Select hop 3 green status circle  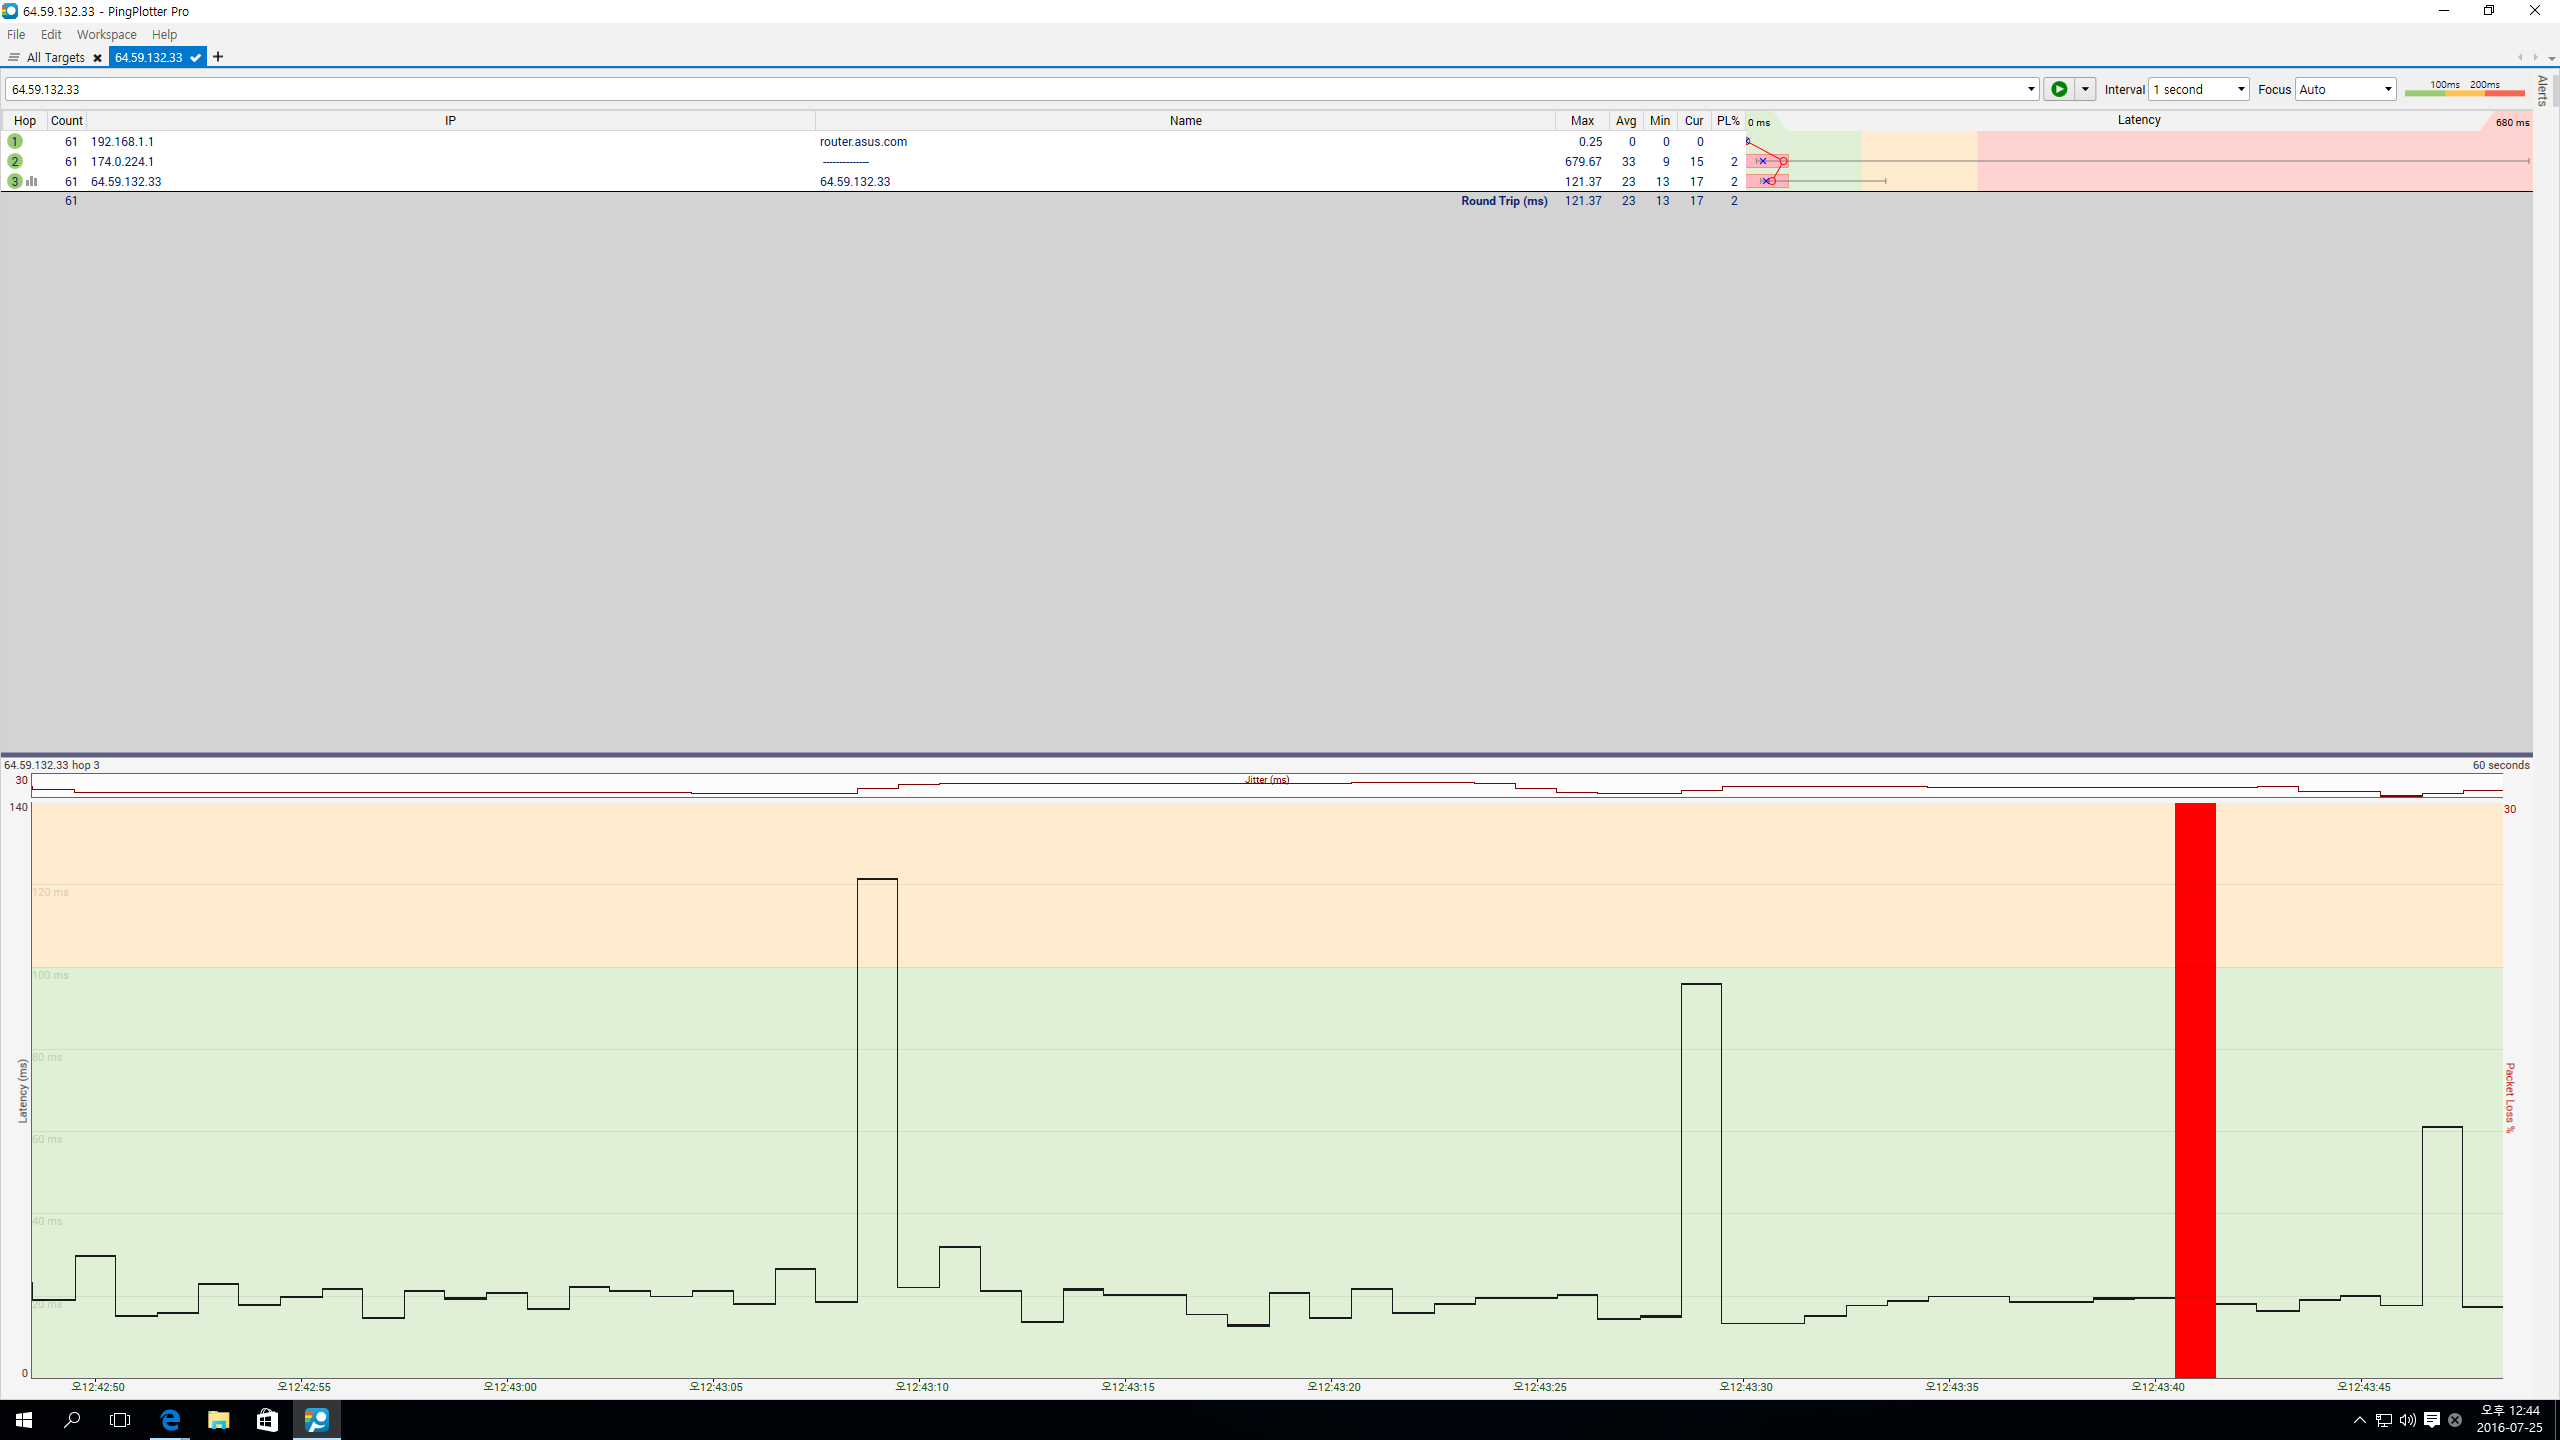[x=15, y=181]
